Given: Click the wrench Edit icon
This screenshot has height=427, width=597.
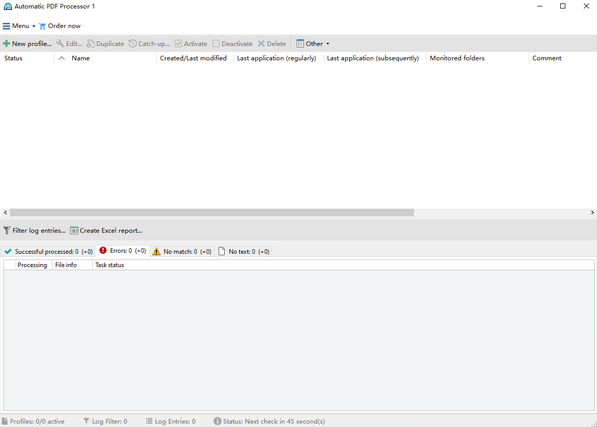Looking at the screenshot, I should point(60,44).
